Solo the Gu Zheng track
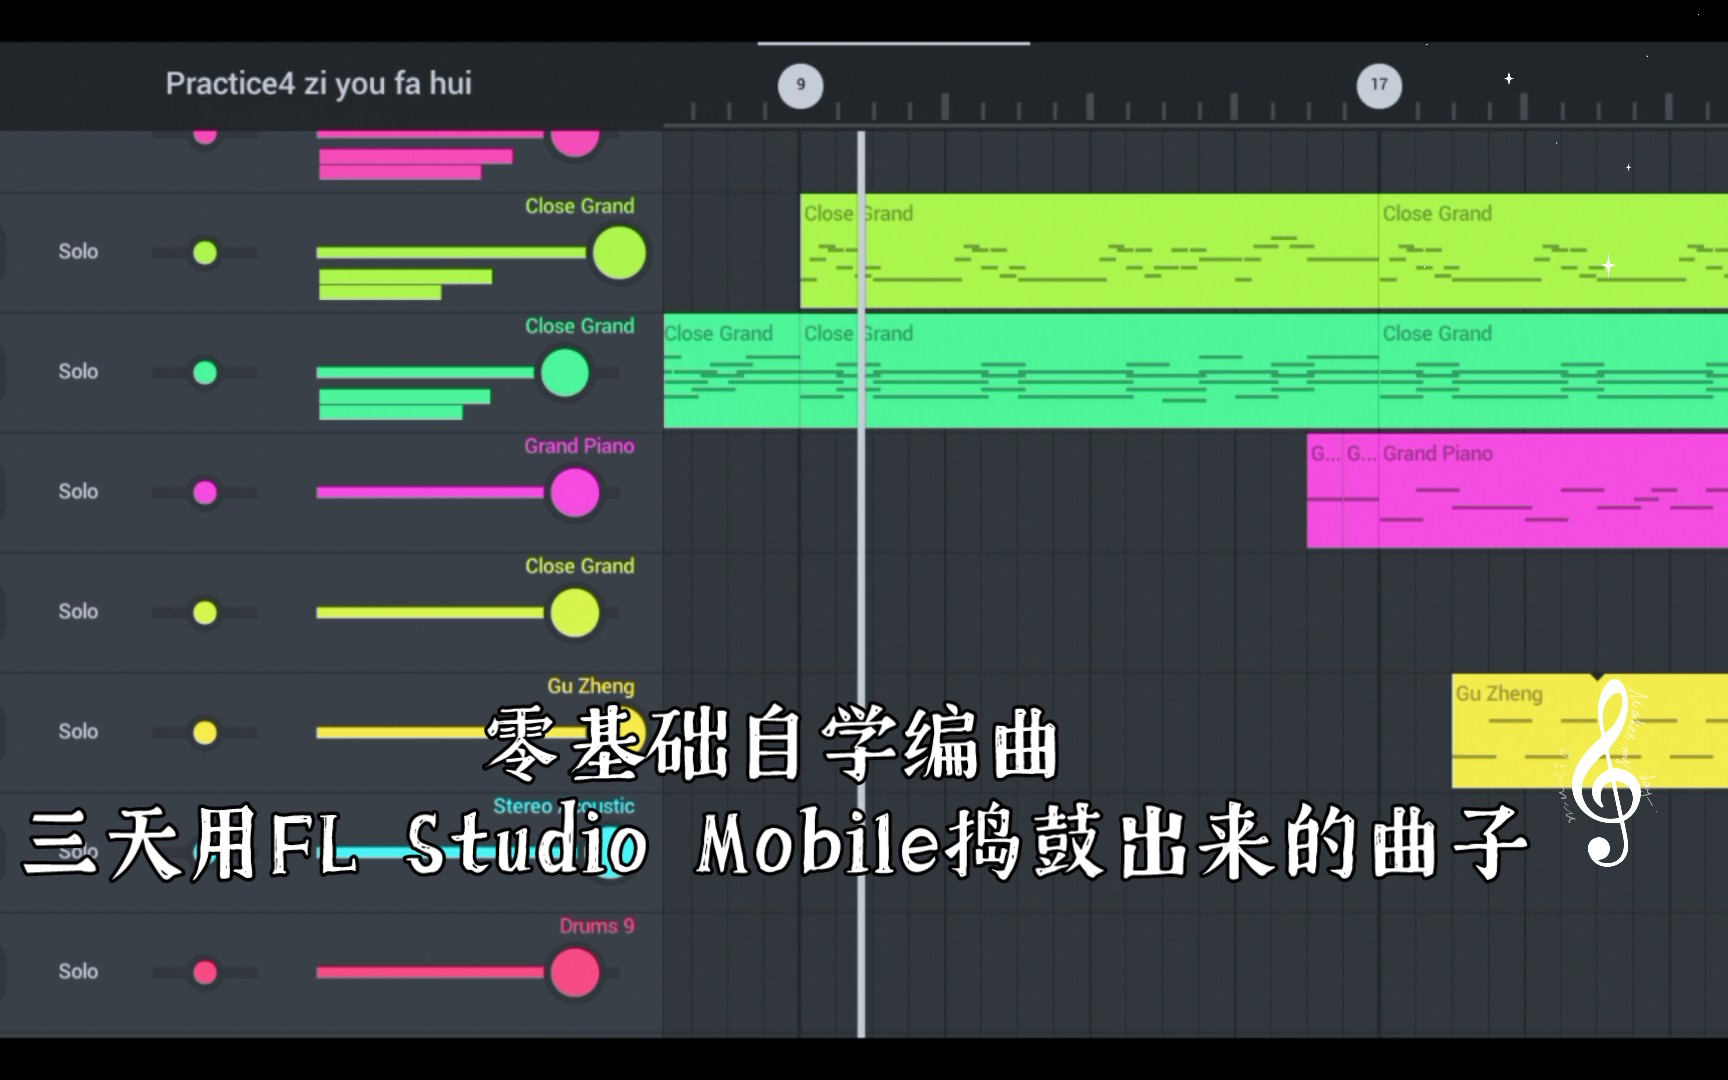This screenshot has height=1080, width=1728. (x=78, y=731)
